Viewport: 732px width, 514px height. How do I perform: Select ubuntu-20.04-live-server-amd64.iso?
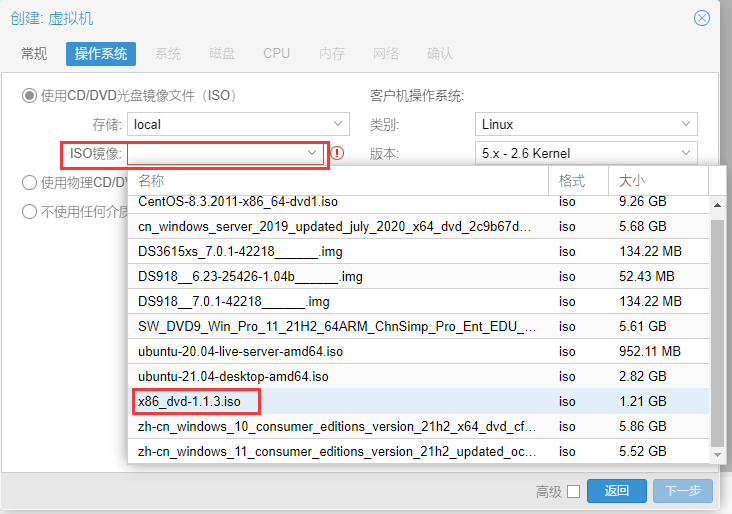click(240, 352)
